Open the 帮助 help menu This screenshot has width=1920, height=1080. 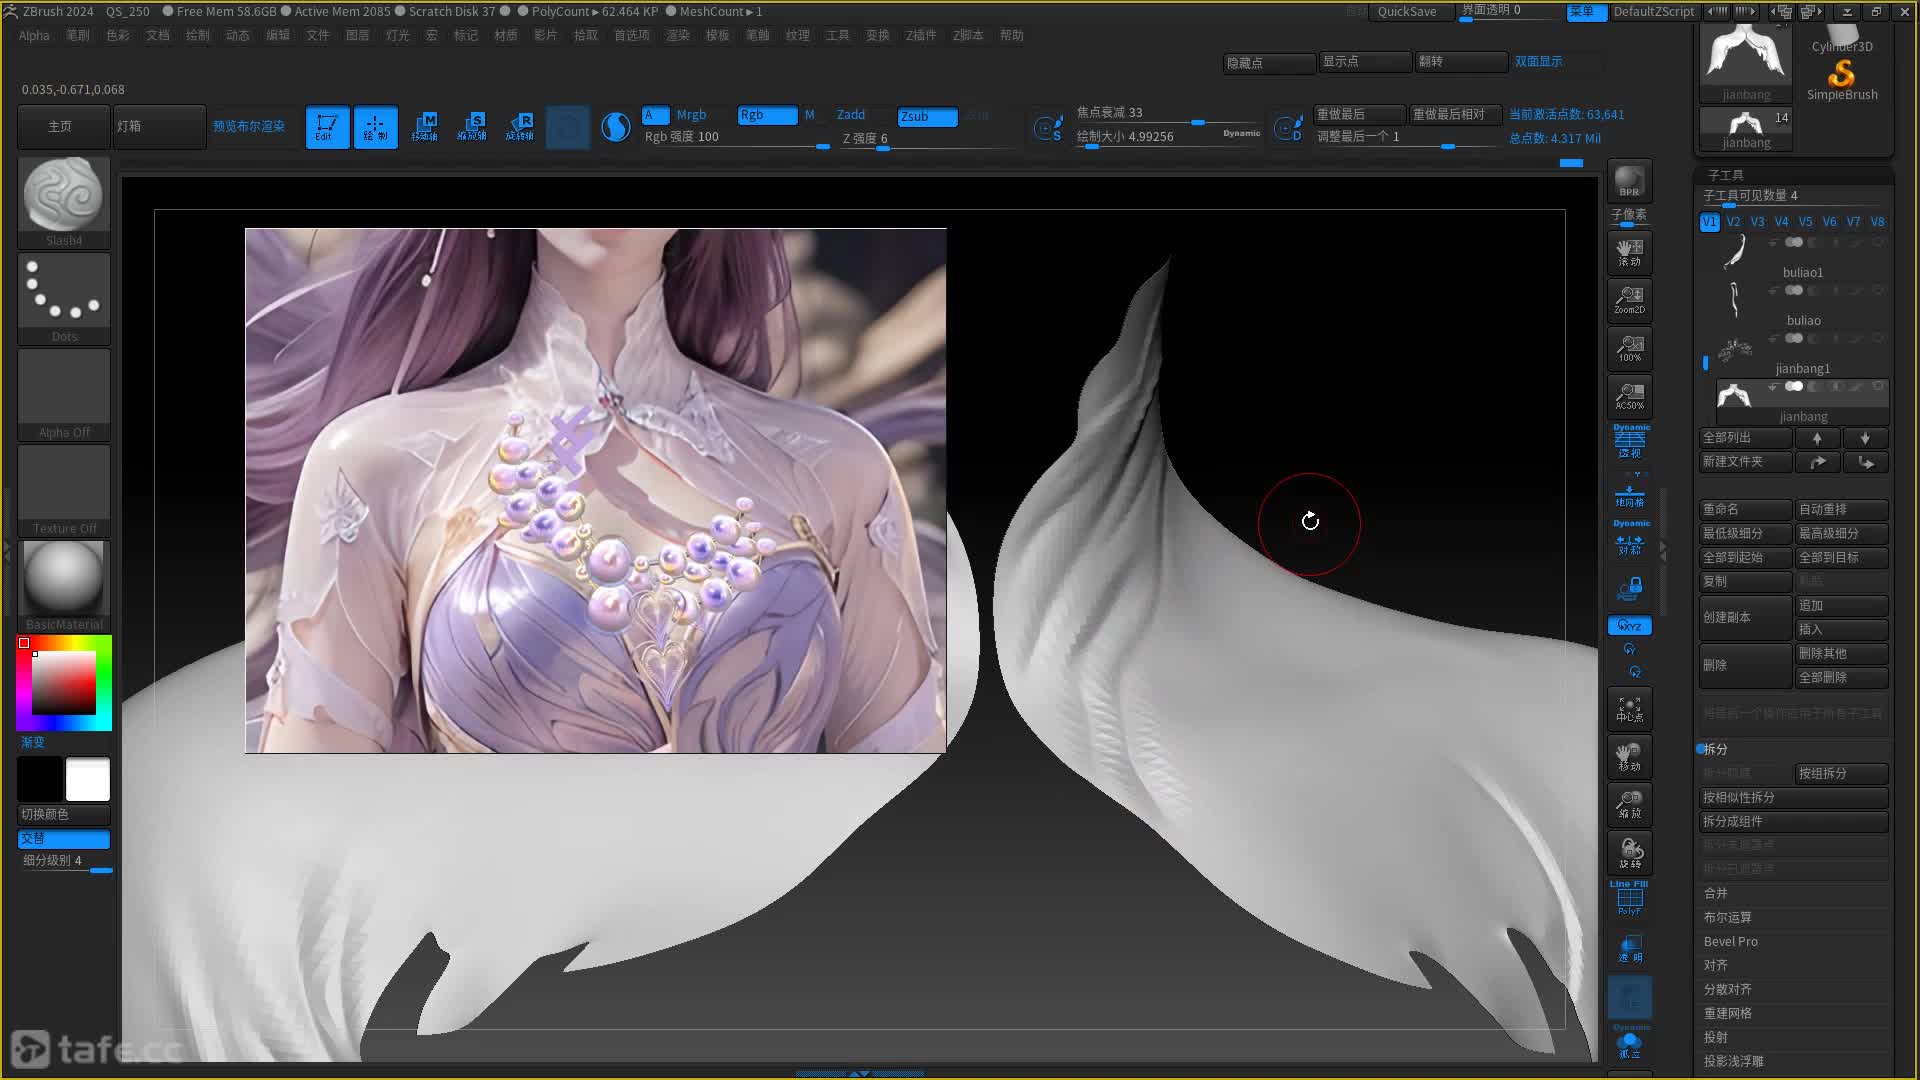coord(1012,35)
